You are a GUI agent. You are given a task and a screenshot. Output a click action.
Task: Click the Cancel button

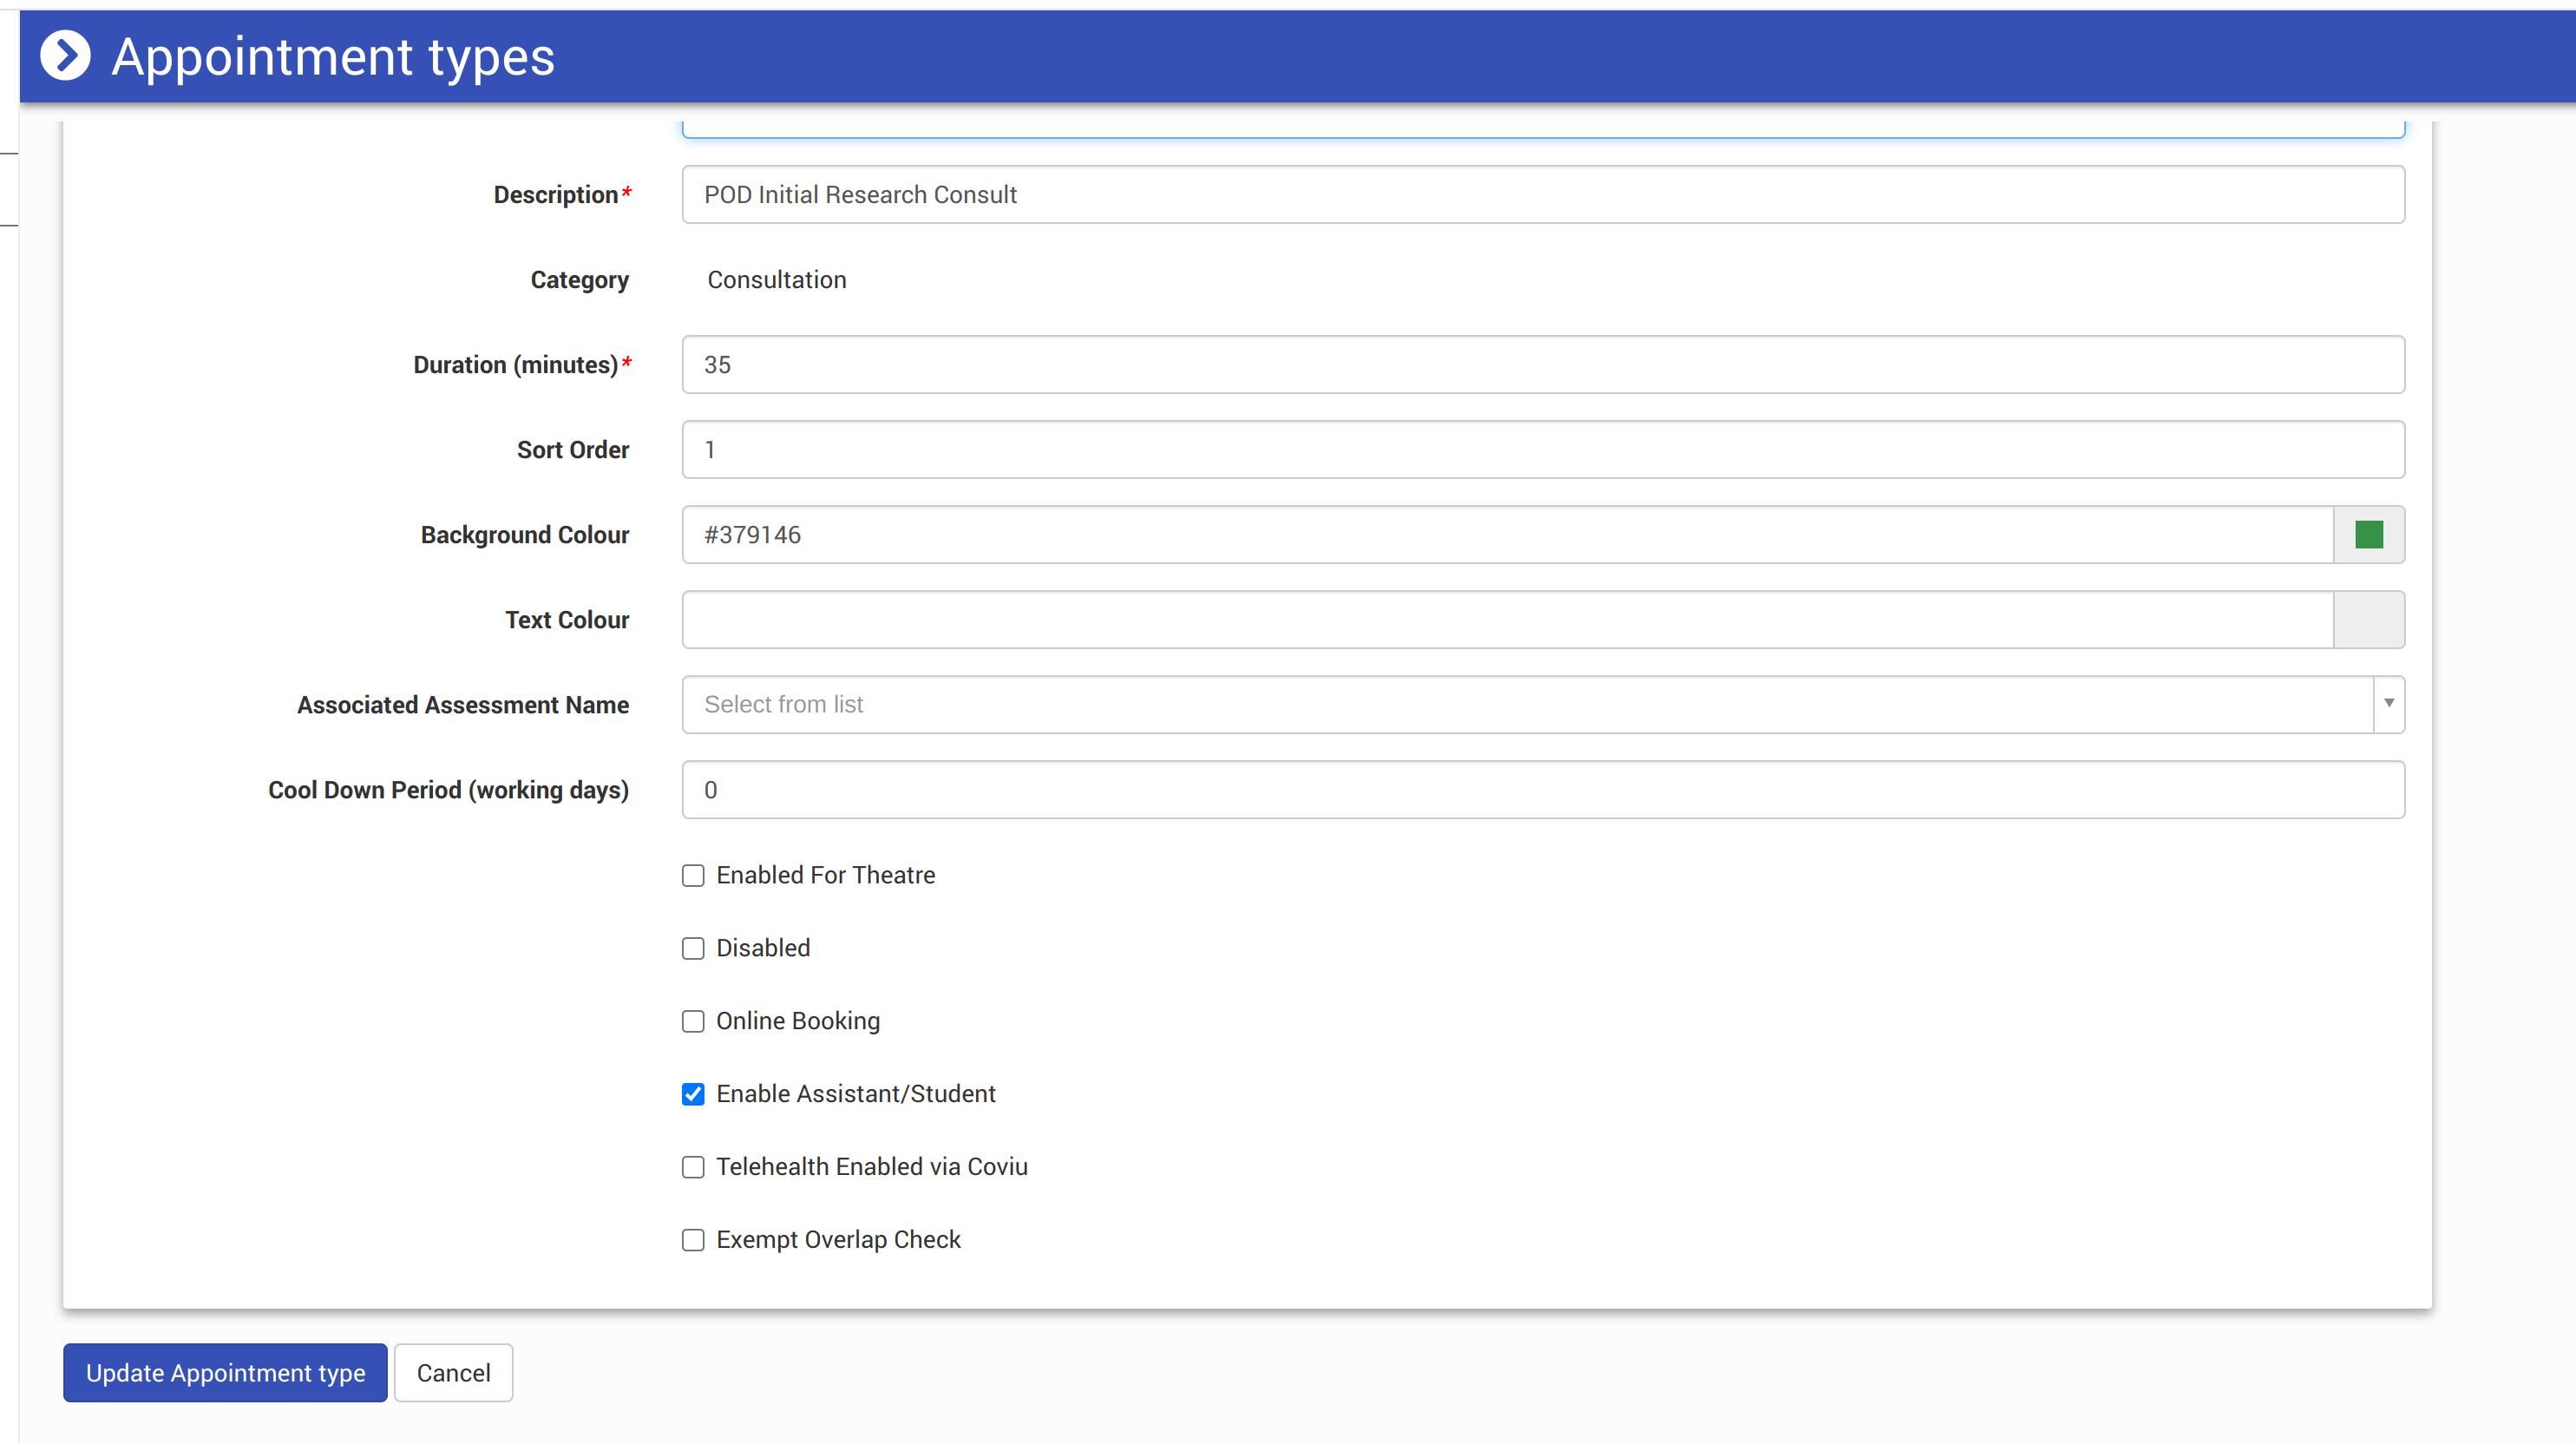coord(453,1373)
